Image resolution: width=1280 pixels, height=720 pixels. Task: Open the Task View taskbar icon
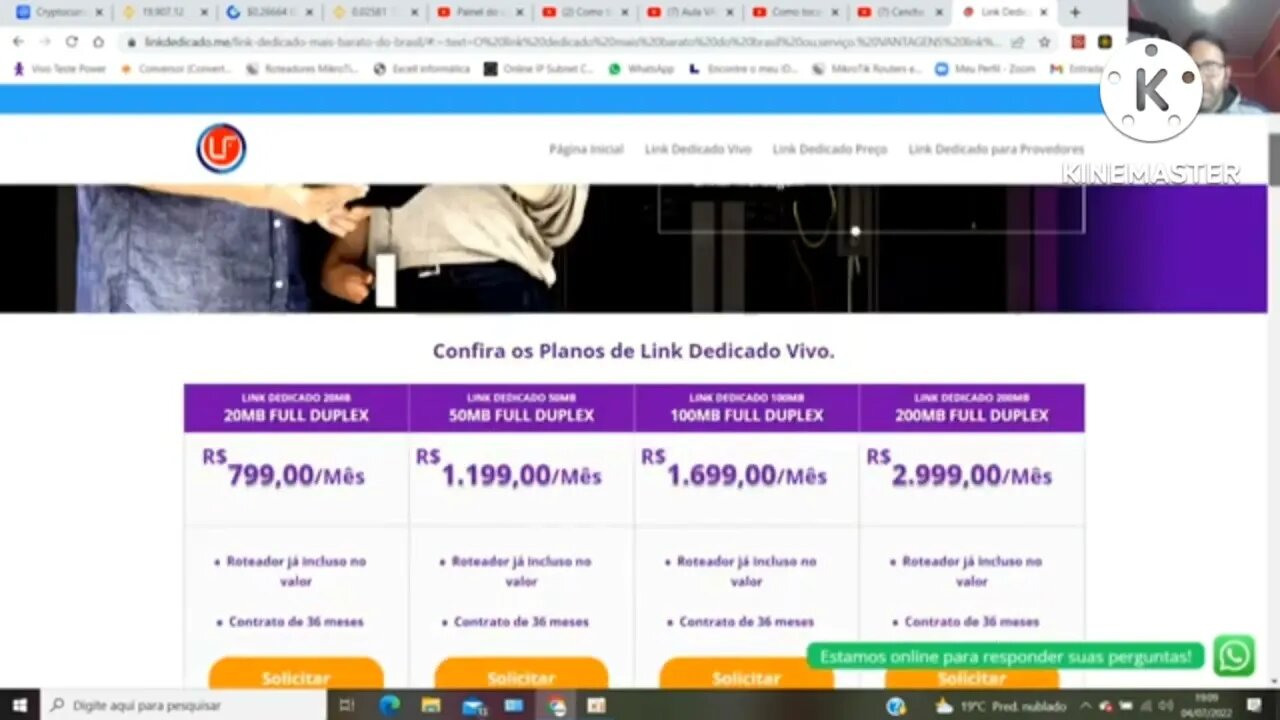[x=346, y=705]
